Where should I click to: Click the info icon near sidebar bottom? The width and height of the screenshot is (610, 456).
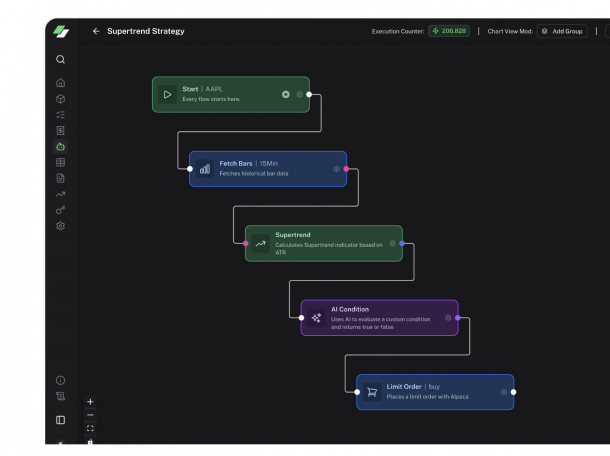[x=61, y=380]
